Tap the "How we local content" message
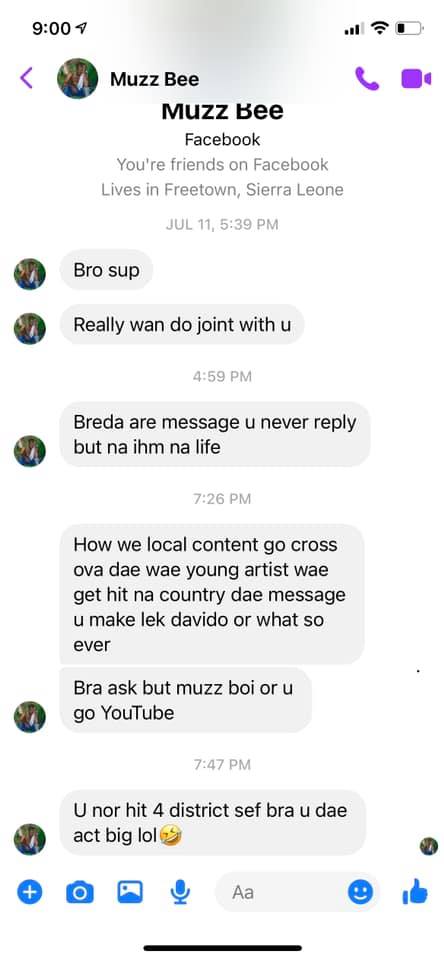The width and height of the screenshot is (444, 960). click(x=212, y=594)
